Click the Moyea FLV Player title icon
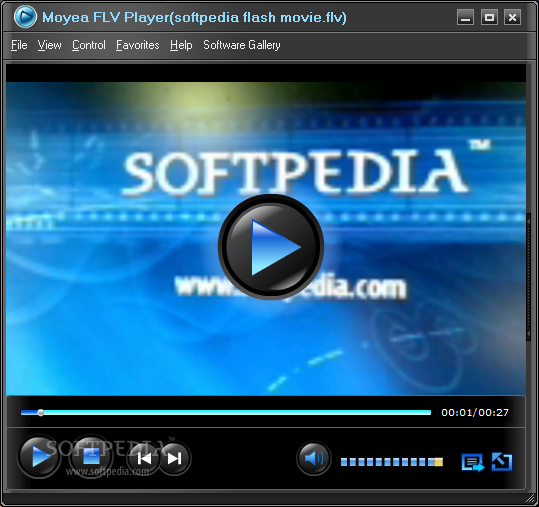The image size is (539, 507). point(25,16)
